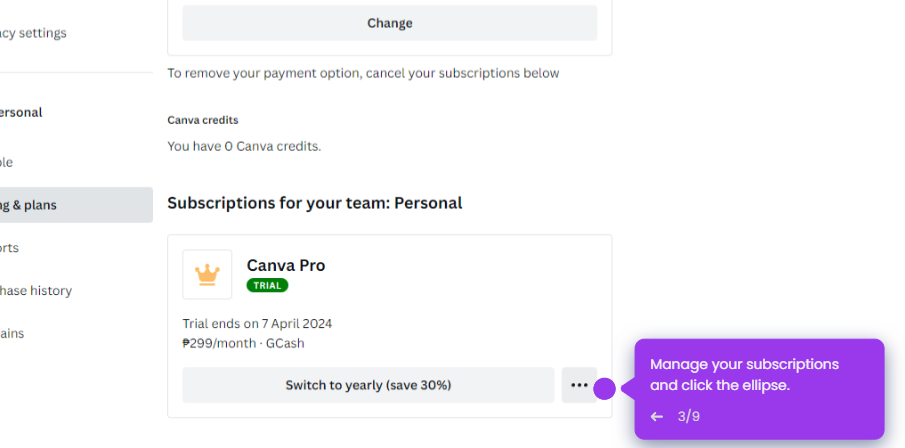This screenshot has height=448, width=905.
Task: Click the Canva Pro crown icon
Action: [x=207, y=274]
